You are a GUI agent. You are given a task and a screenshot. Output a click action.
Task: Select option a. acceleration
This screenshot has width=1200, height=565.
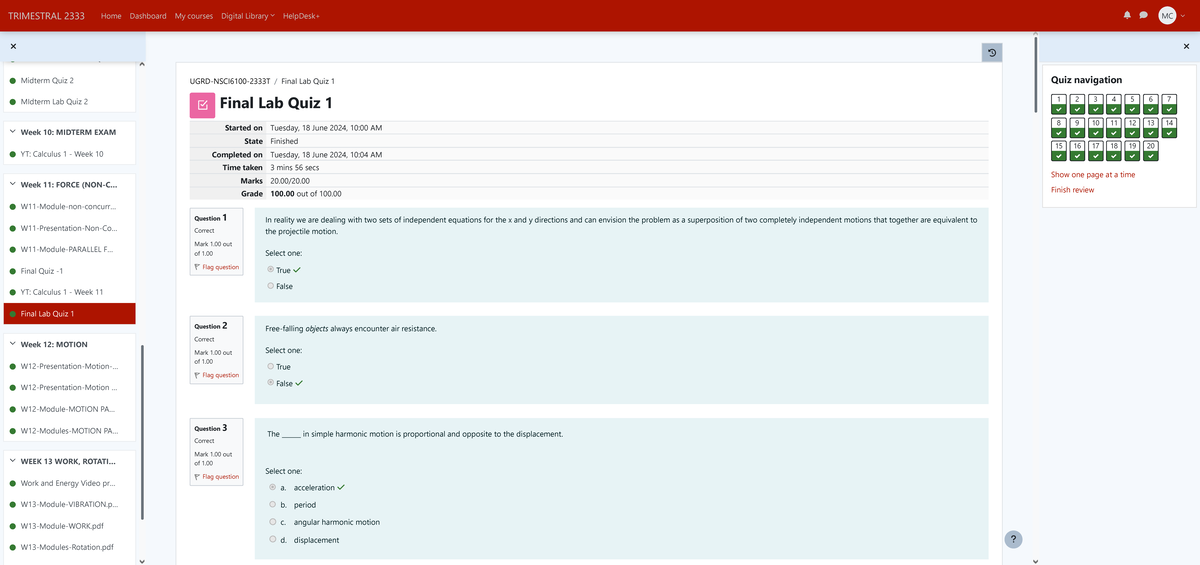273,487
